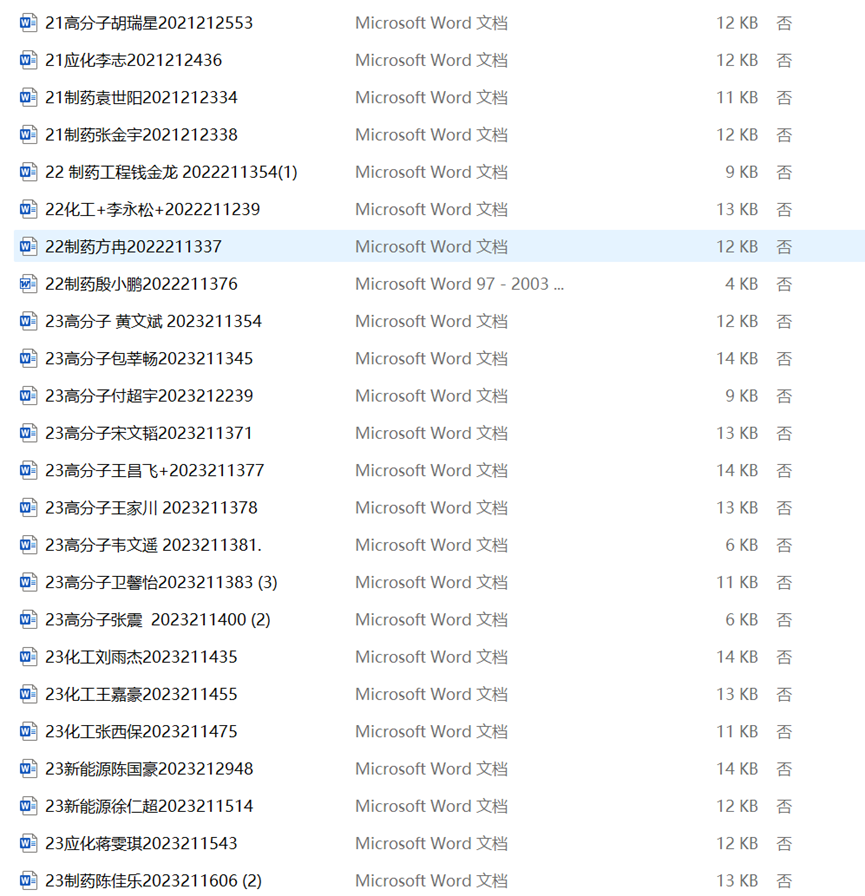This screenshot has height=896, width=865.
Task: Select Word icon of 23高分子王昌飞+2023211377
Action: tap(29, 470)
